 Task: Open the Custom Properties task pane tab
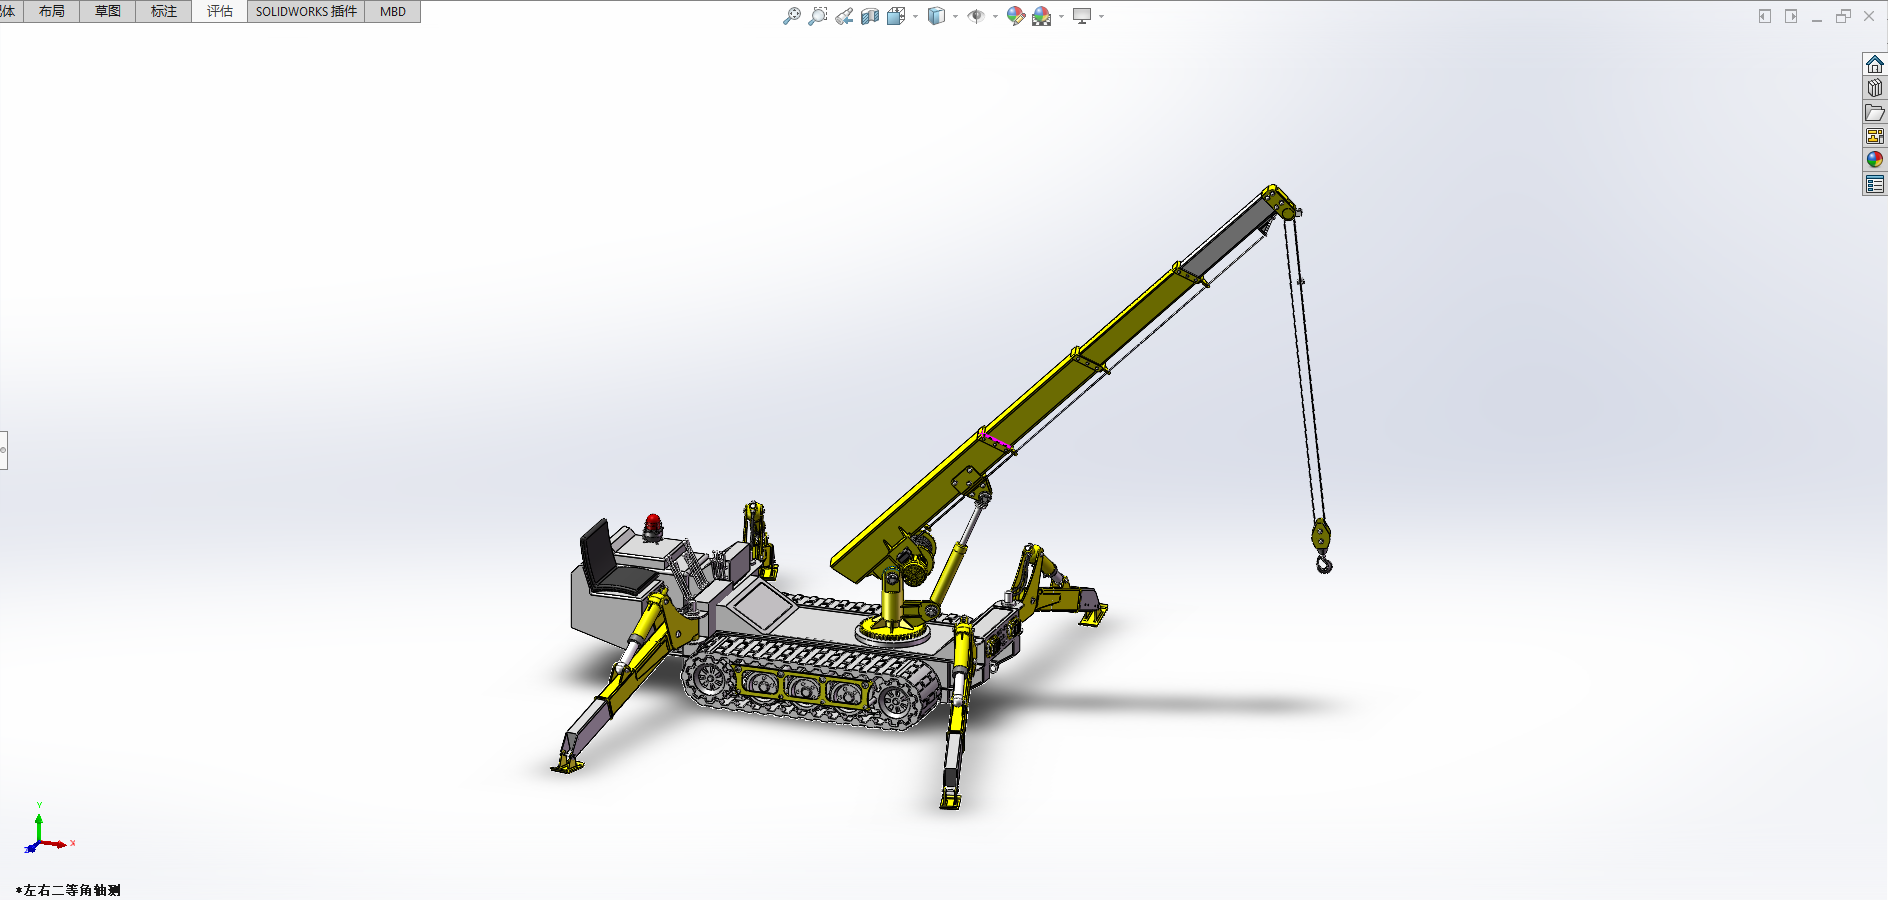1875,184
